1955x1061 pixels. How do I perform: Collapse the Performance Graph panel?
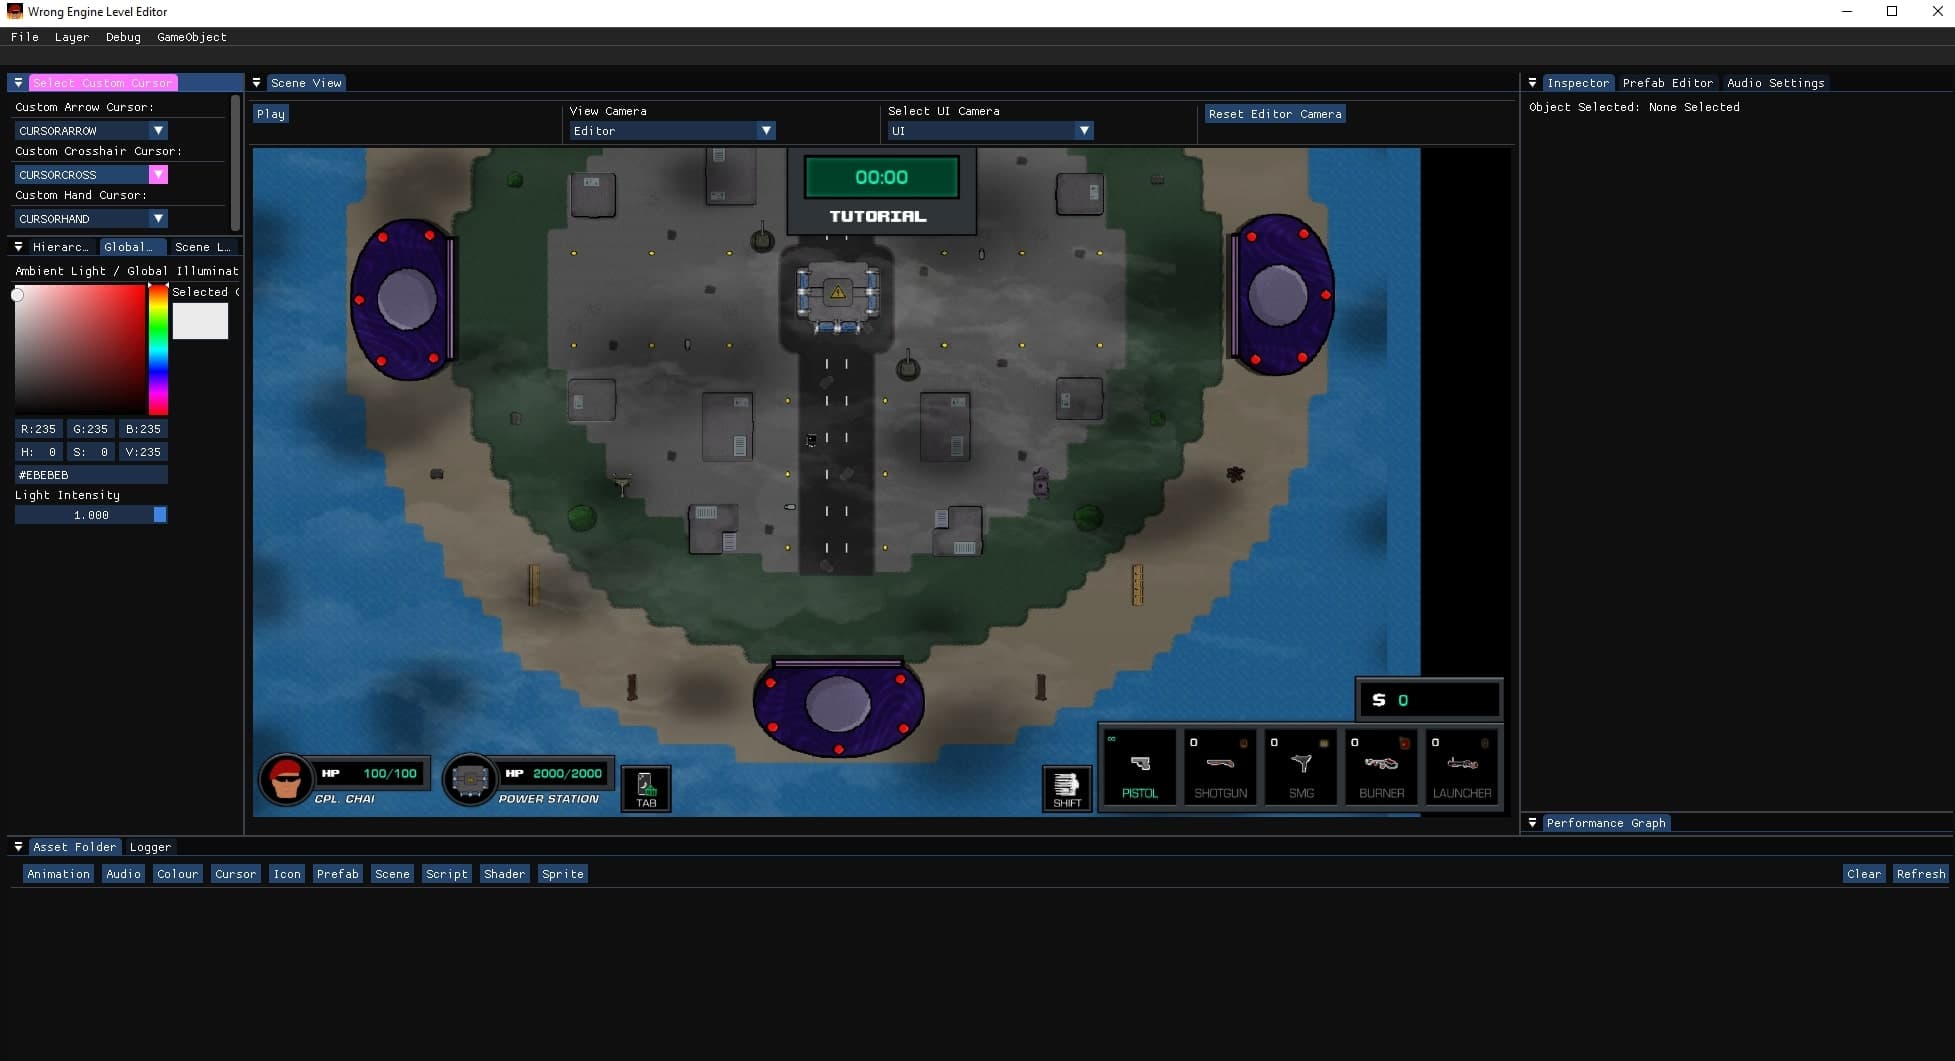point(1532,823)
